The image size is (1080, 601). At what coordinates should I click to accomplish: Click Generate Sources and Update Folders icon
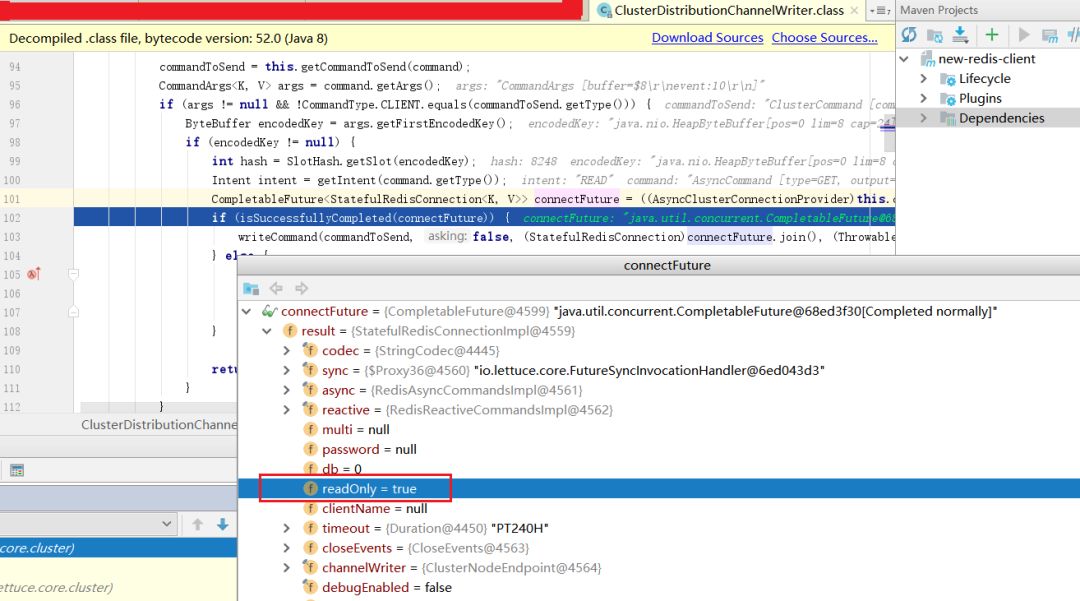point(935,35)
